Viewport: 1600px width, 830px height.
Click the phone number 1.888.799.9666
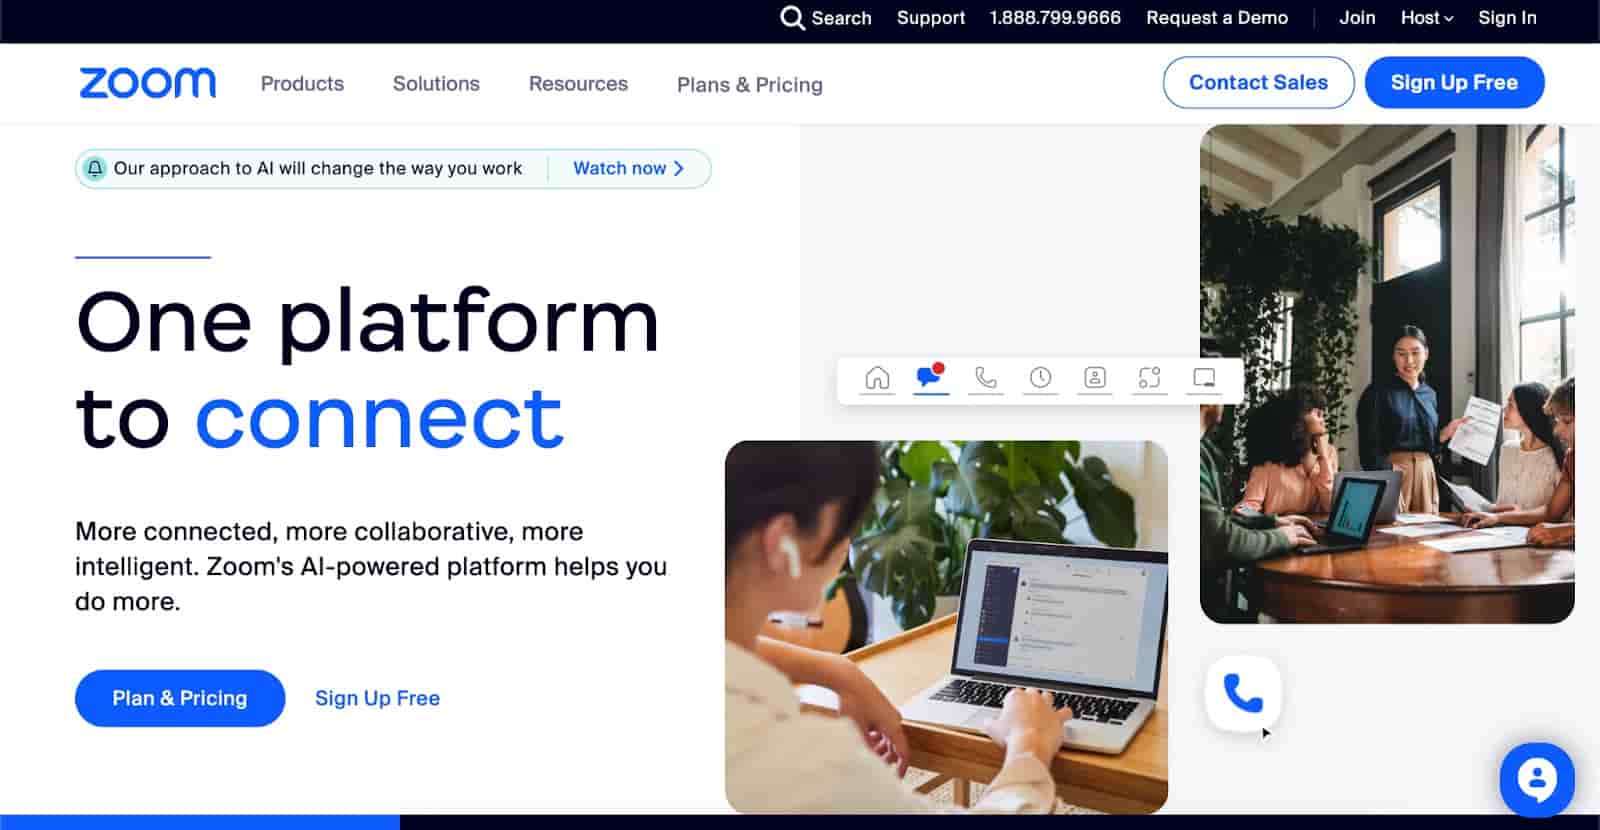[x=1055, y=18]
